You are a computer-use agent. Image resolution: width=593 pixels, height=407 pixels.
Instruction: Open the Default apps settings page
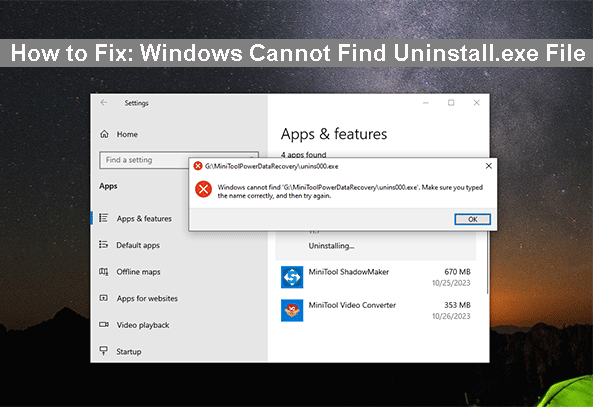[138, 245]
